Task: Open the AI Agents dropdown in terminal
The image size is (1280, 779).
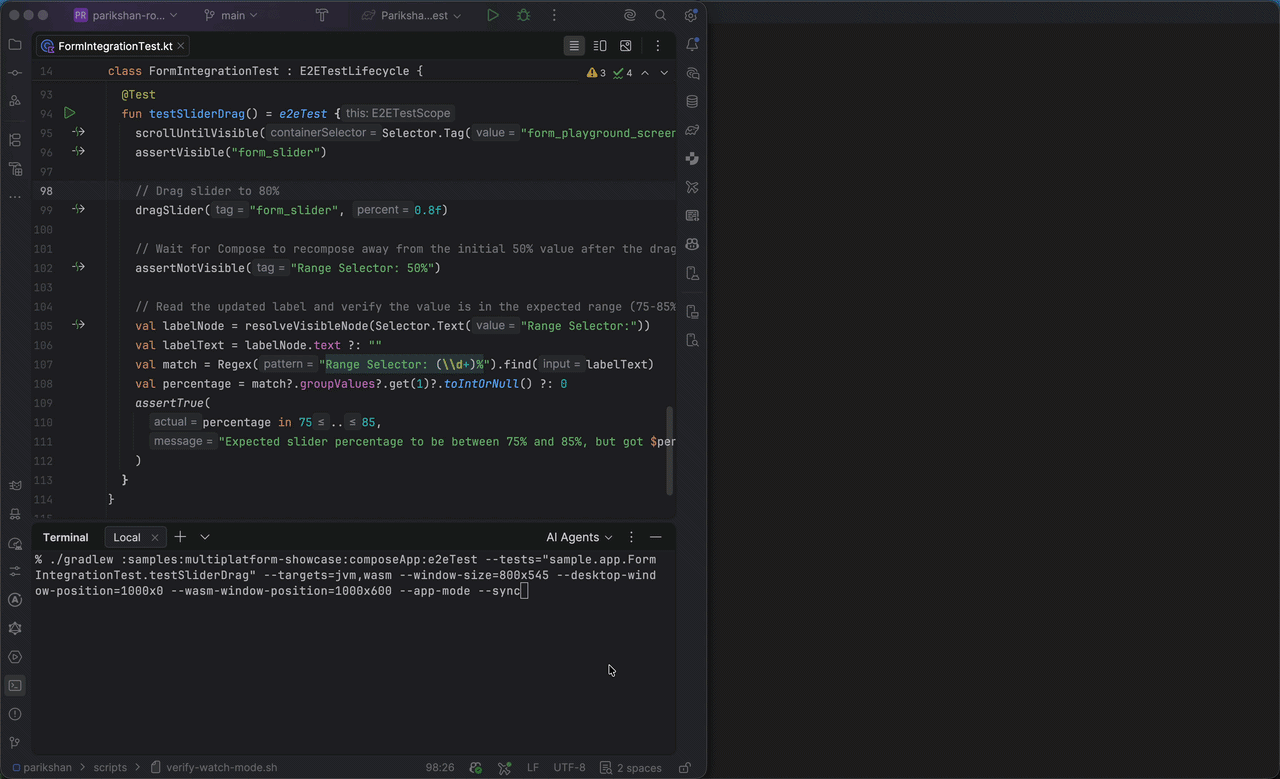Action: (x=579, y=537)
